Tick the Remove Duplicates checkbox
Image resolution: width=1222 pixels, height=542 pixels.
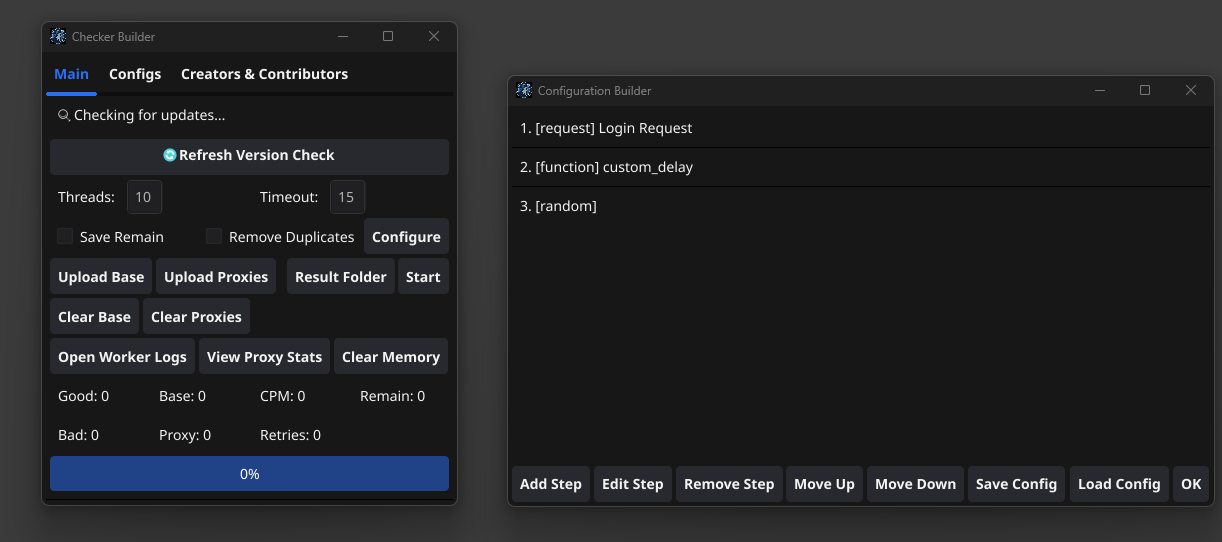tap(214, 236)
